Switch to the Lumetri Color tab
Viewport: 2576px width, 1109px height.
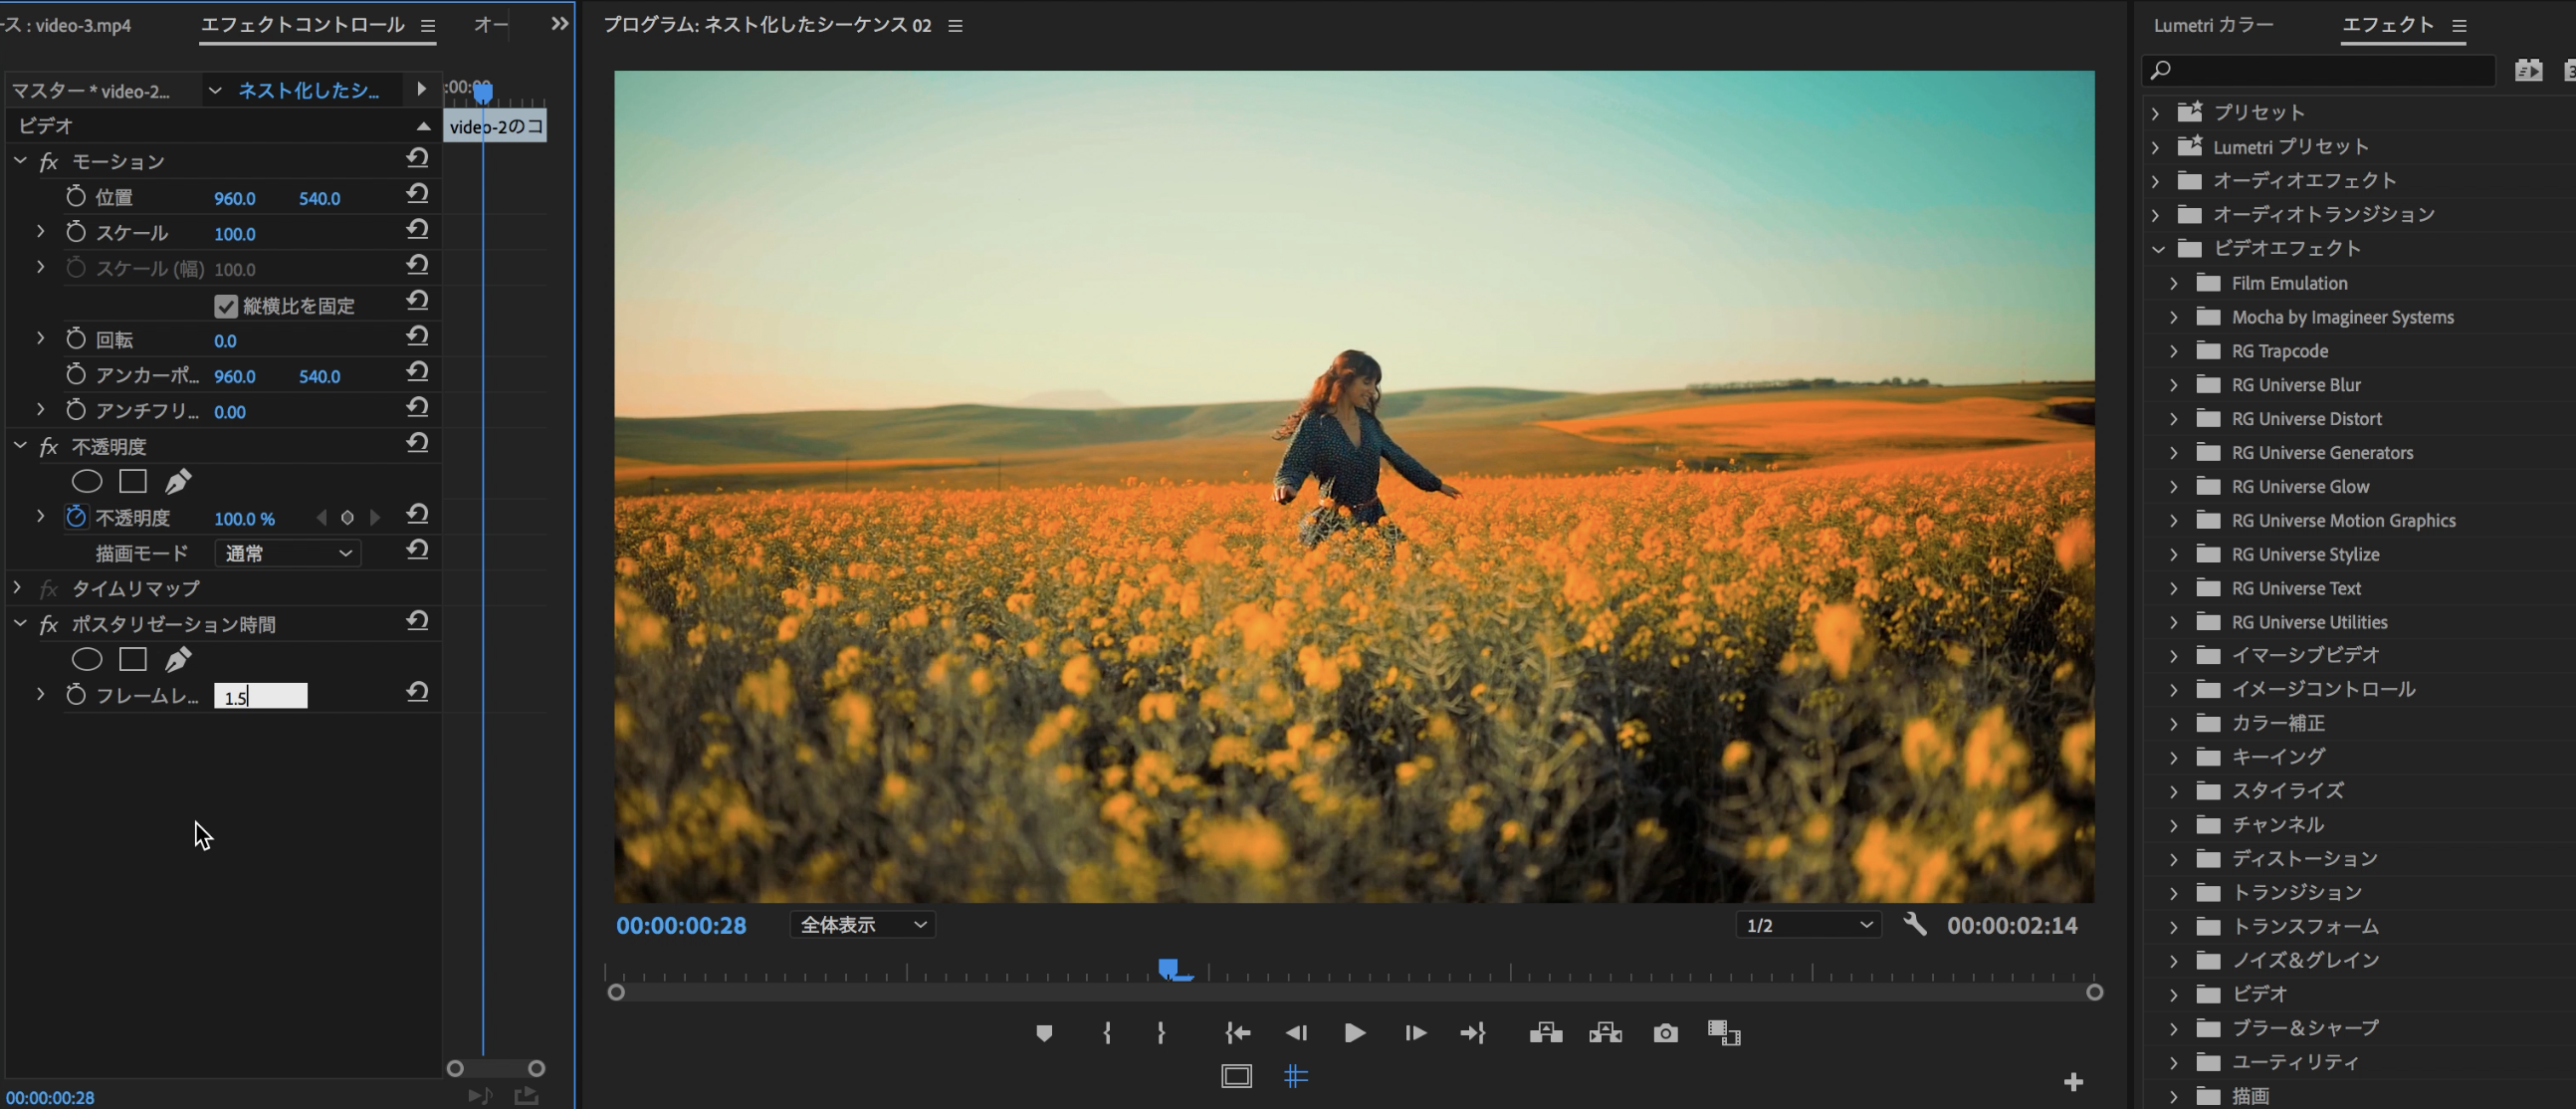click(x=2213, y=25)
